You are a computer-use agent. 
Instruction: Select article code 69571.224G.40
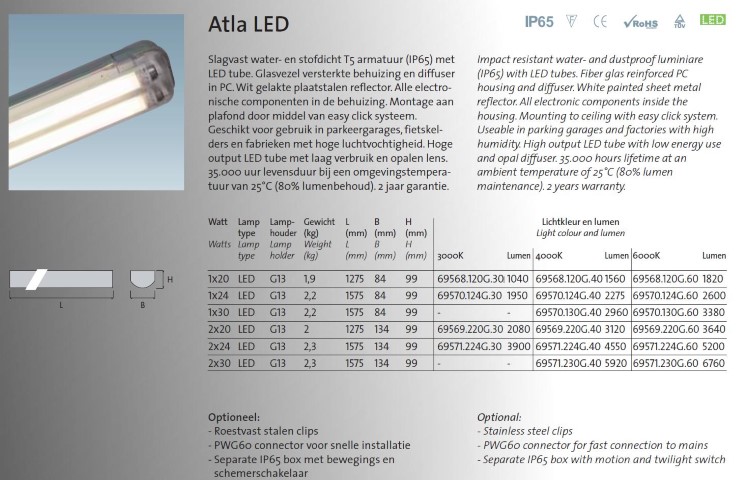pos(568,347)
